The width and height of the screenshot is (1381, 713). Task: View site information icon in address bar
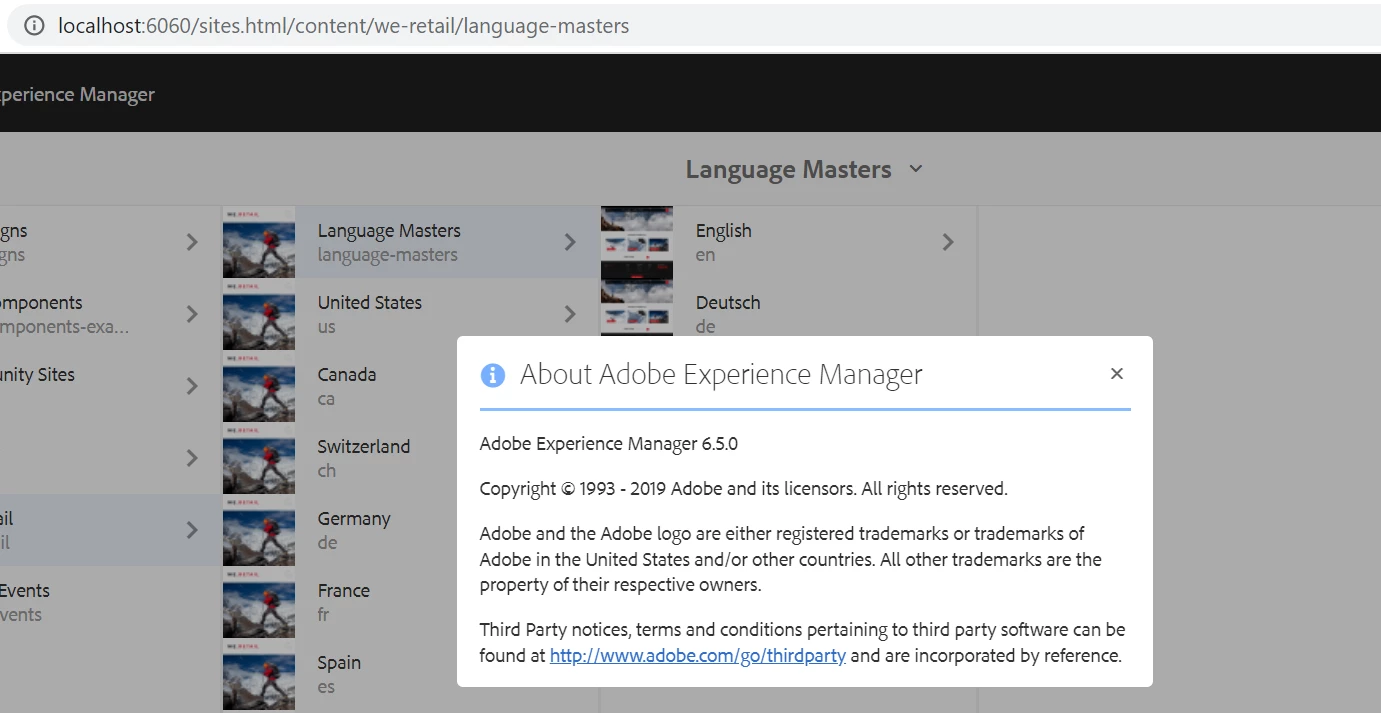tap(34, 26)
